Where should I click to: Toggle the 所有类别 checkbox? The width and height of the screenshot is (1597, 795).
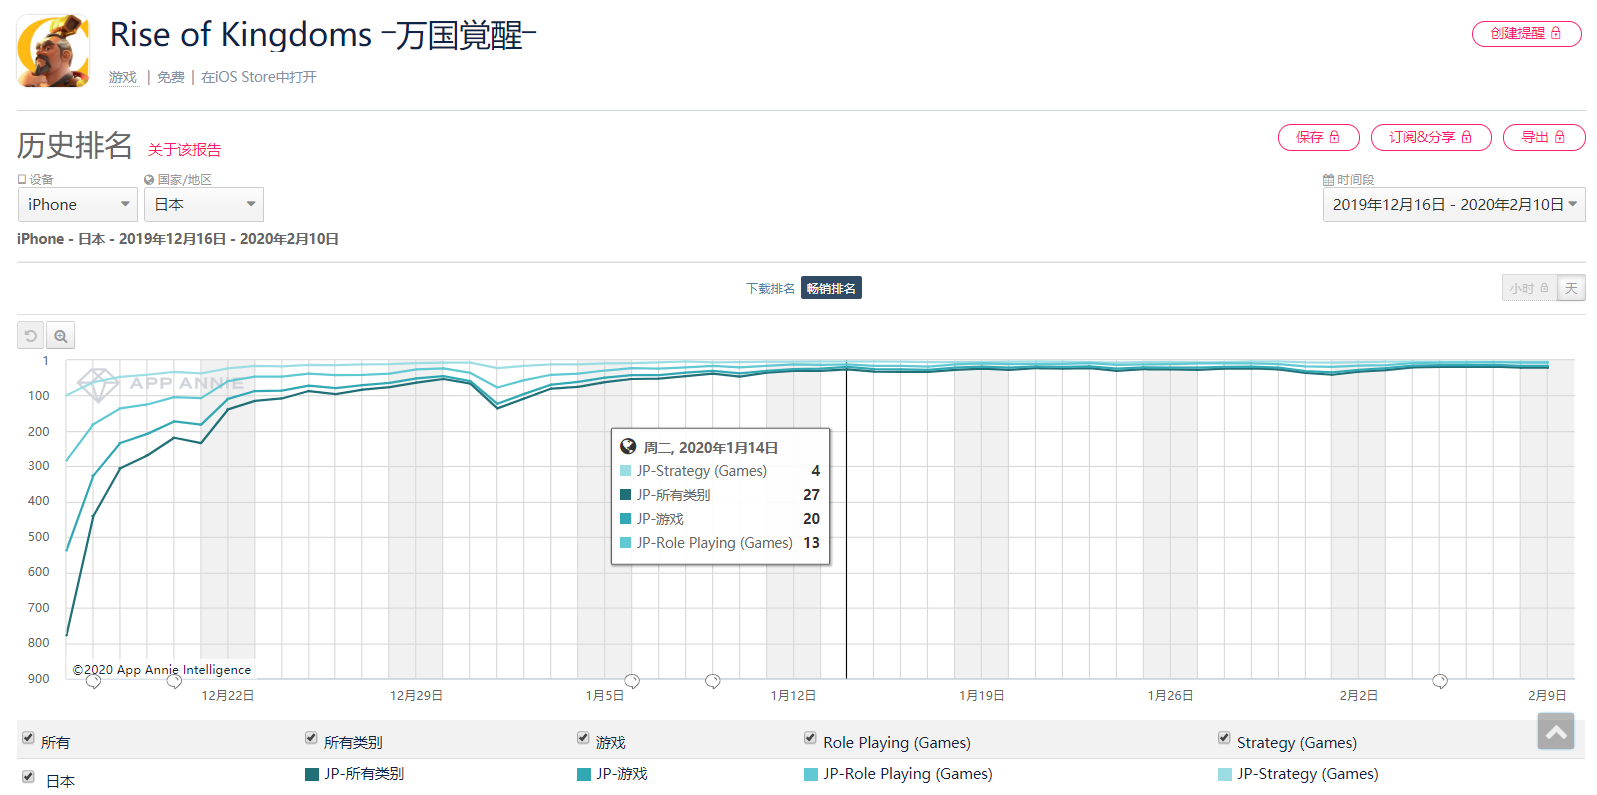point(311,738)
